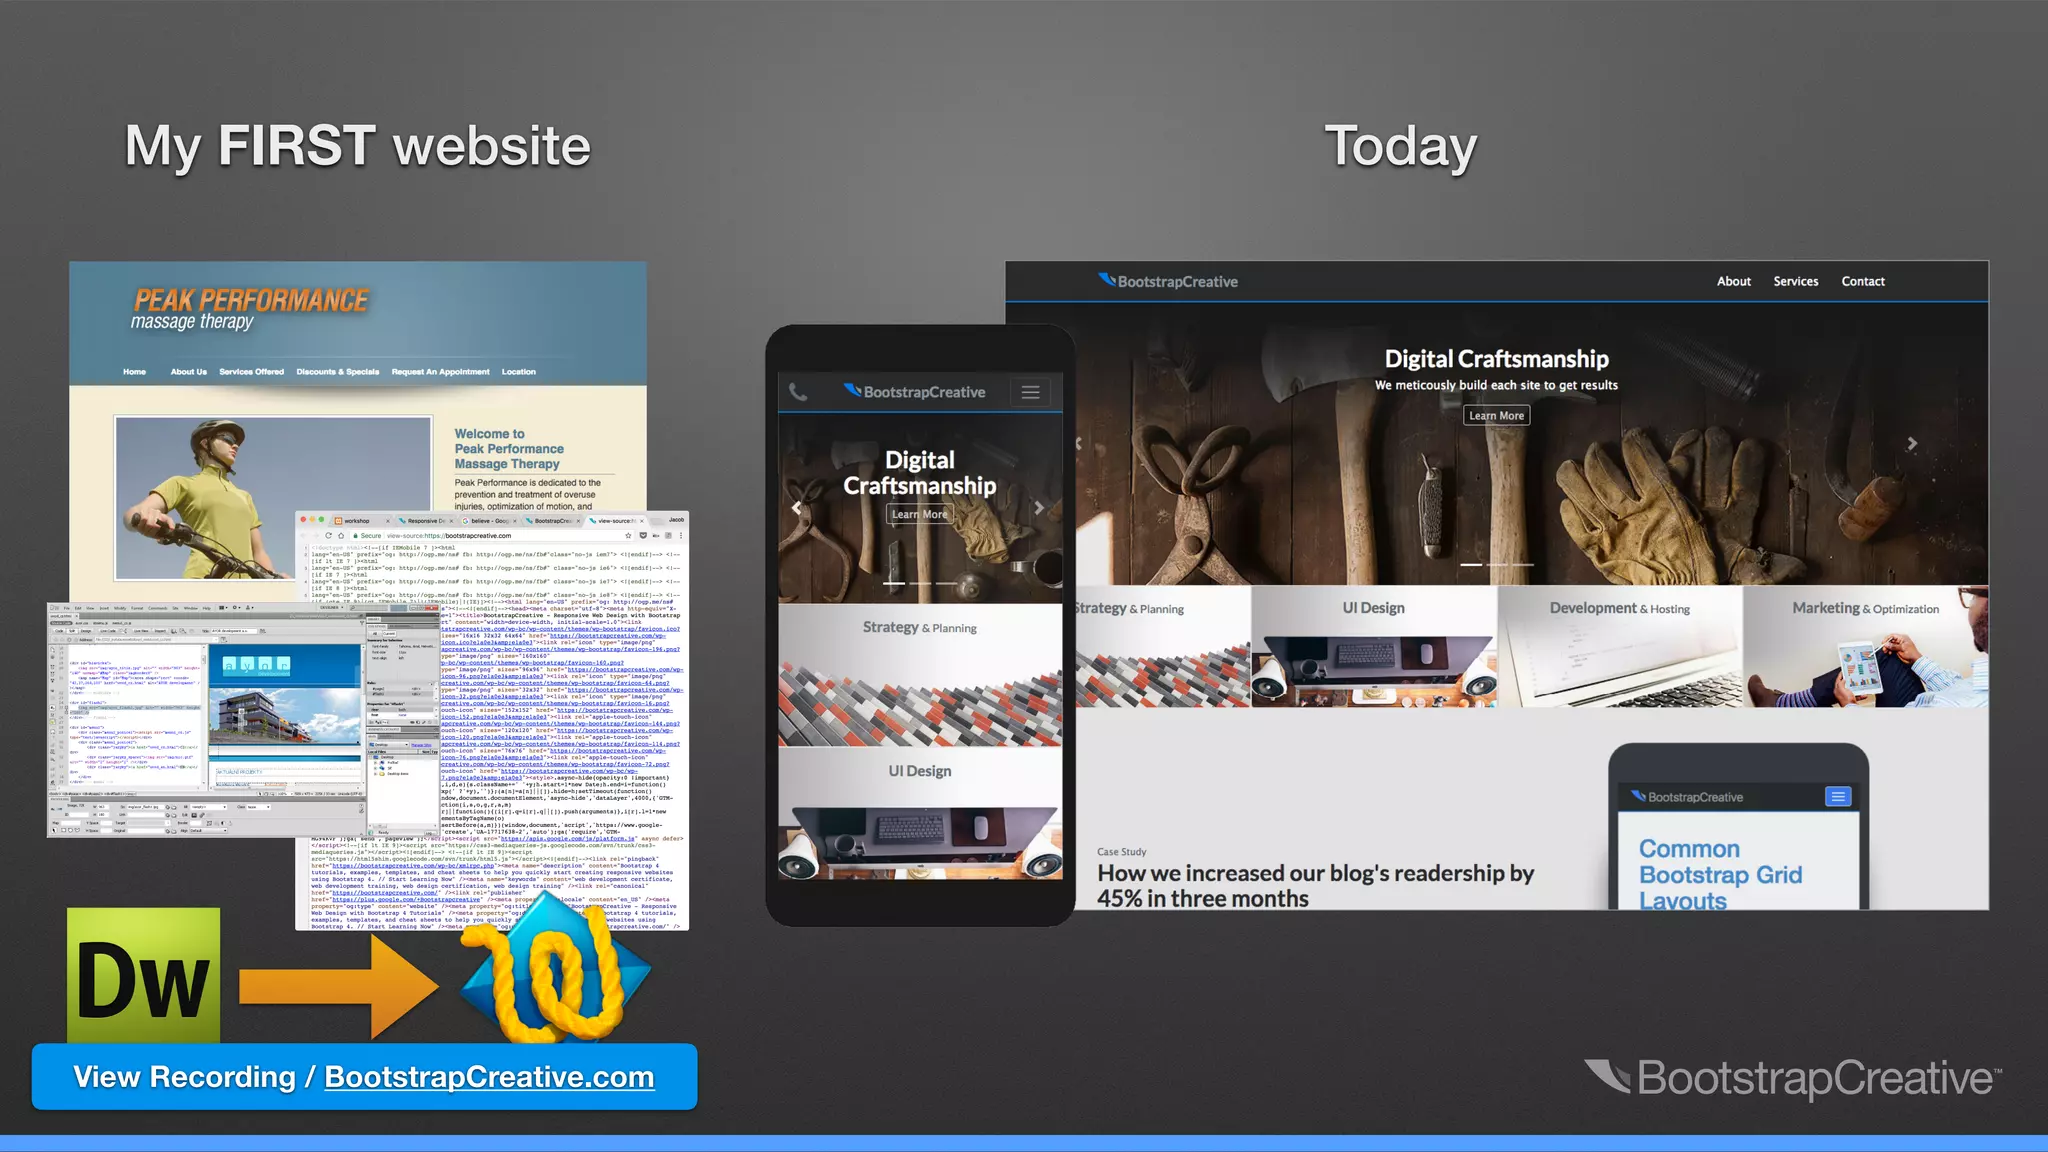Image resolution: width=2048 pixels, height=1152 pixels.
Task: Tap Strategy & Planning tile on mobile
Action: click(x=920, y=675)
